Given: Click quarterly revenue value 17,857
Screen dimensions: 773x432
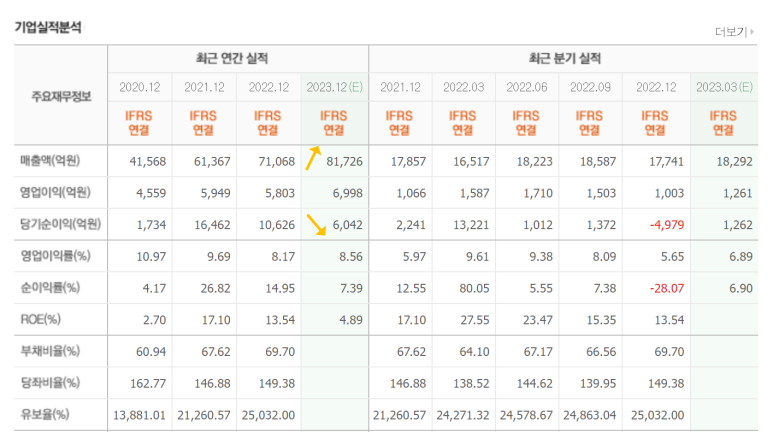Looking at the screenshot, I should tap(408, 161).
